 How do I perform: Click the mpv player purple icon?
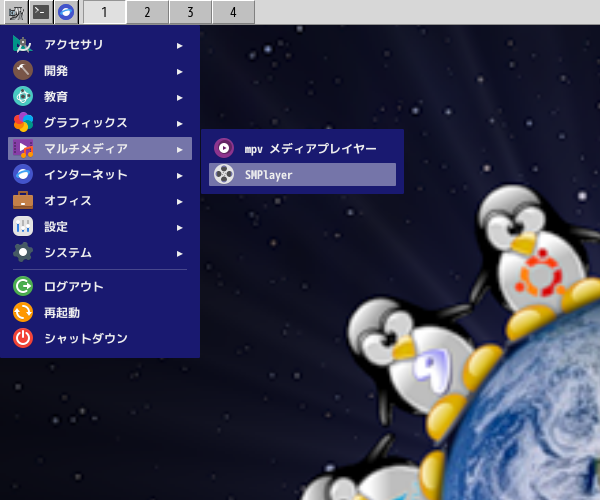pos(224,148)
